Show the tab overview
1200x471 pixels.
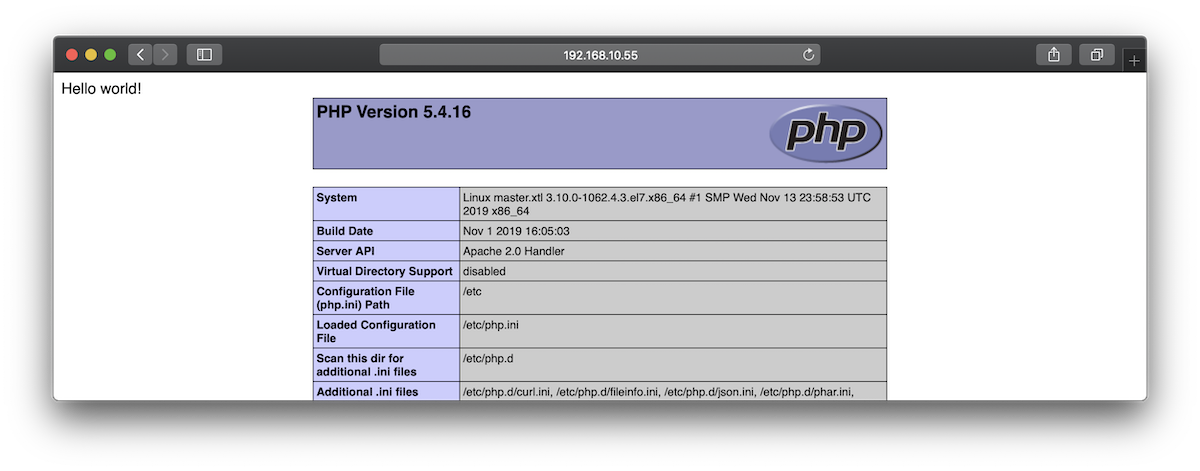point(1096,55)
